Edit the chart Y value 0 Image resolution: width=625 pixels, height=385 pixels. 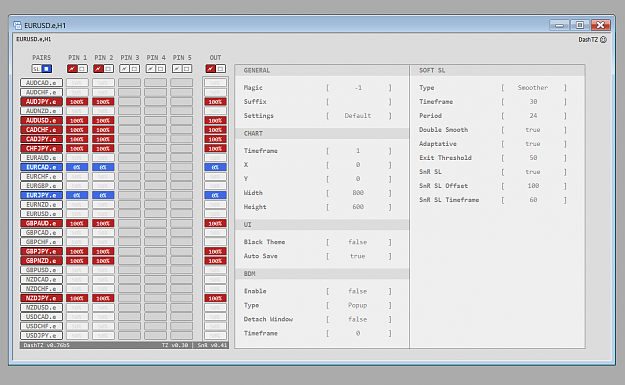(x=358, y=179)
